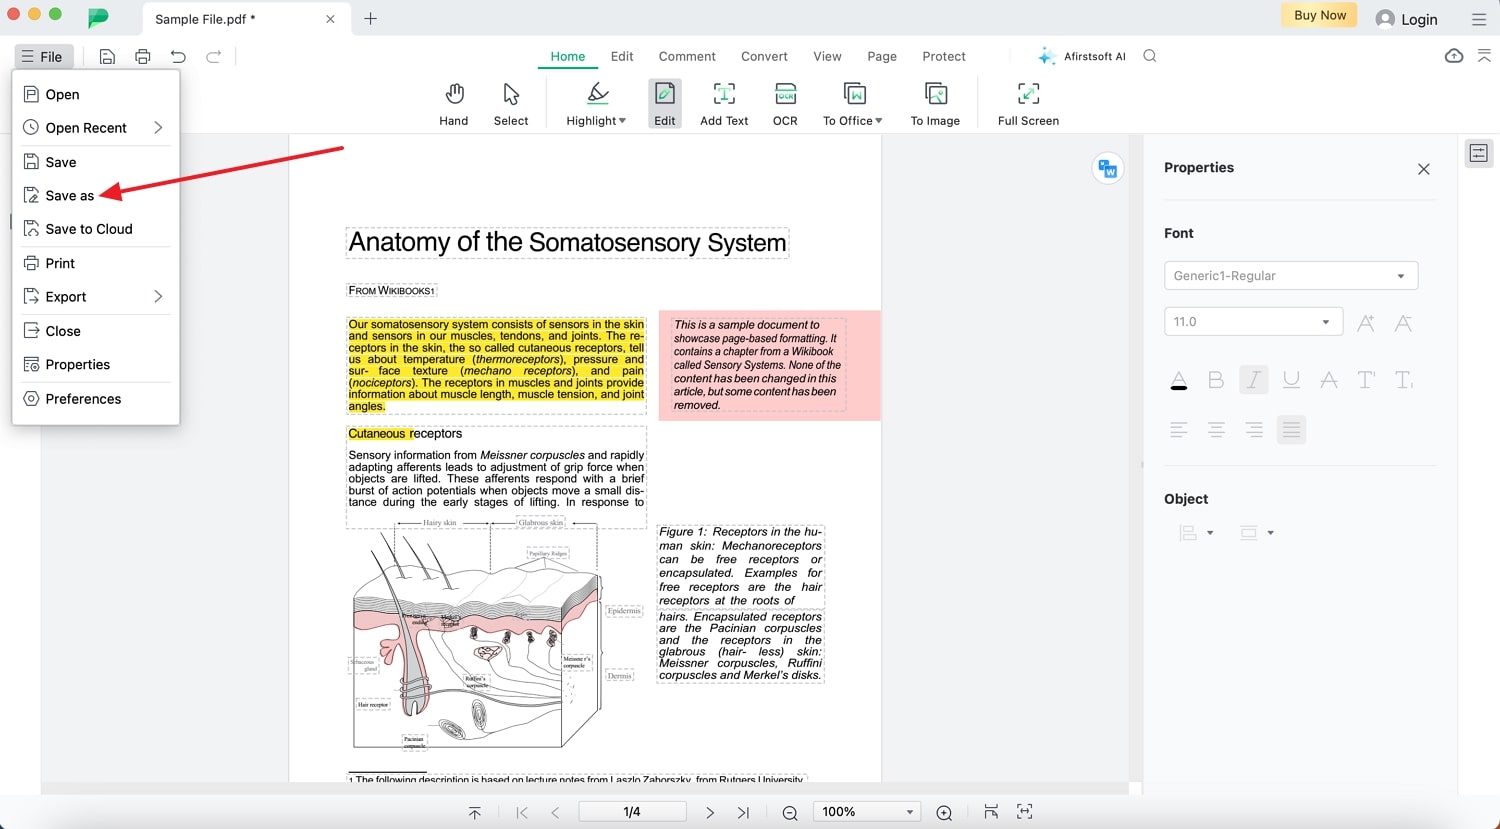
Task: Open a new tab with plus
Action: click(370, 19)
